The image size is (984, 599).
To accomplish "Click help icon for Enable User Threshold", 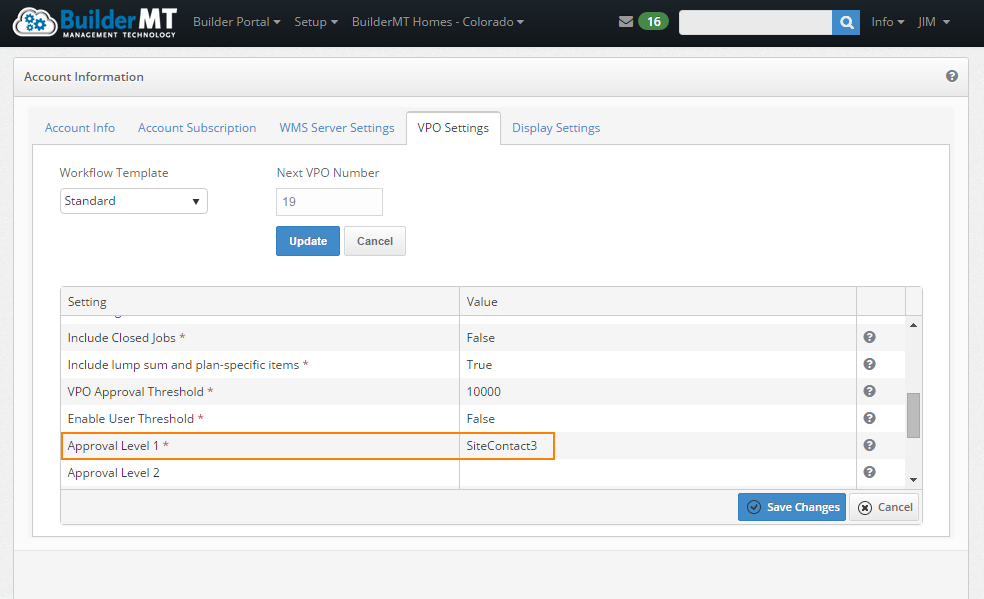I will 869,419.
